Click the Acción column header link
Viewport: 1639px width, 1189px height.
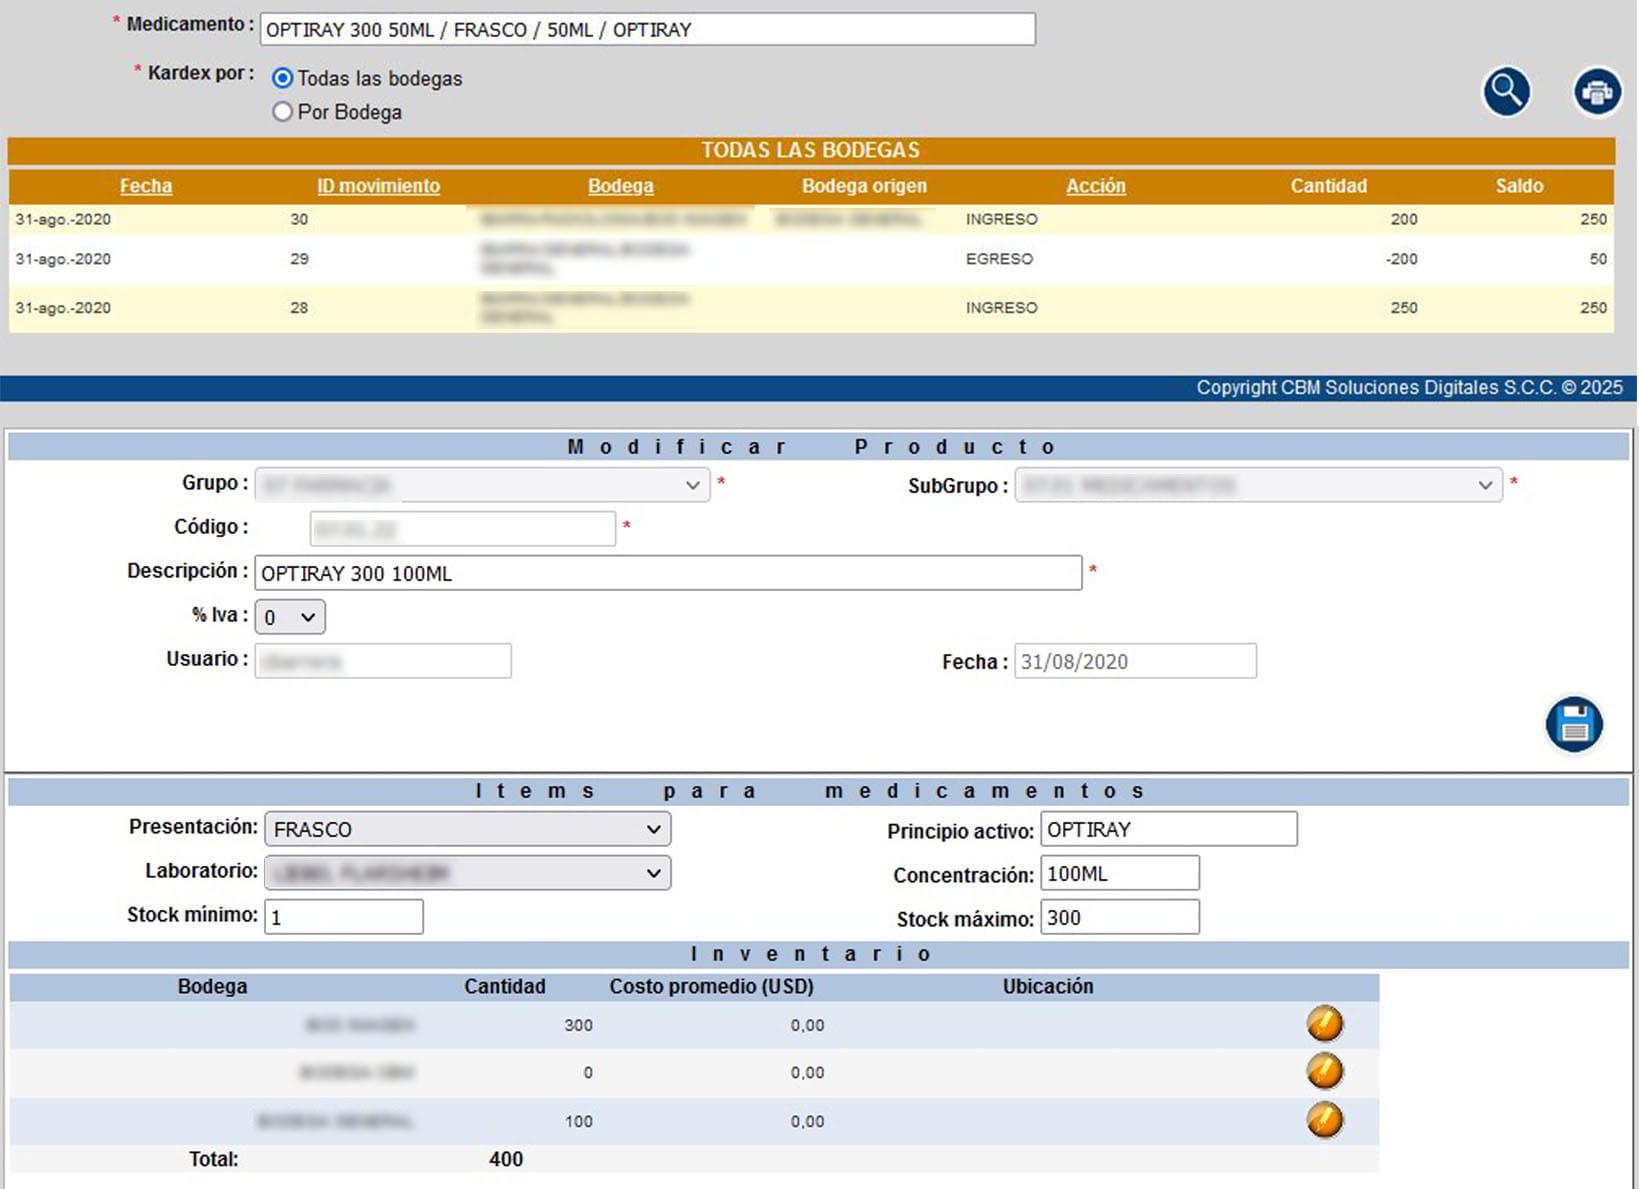1095,186
